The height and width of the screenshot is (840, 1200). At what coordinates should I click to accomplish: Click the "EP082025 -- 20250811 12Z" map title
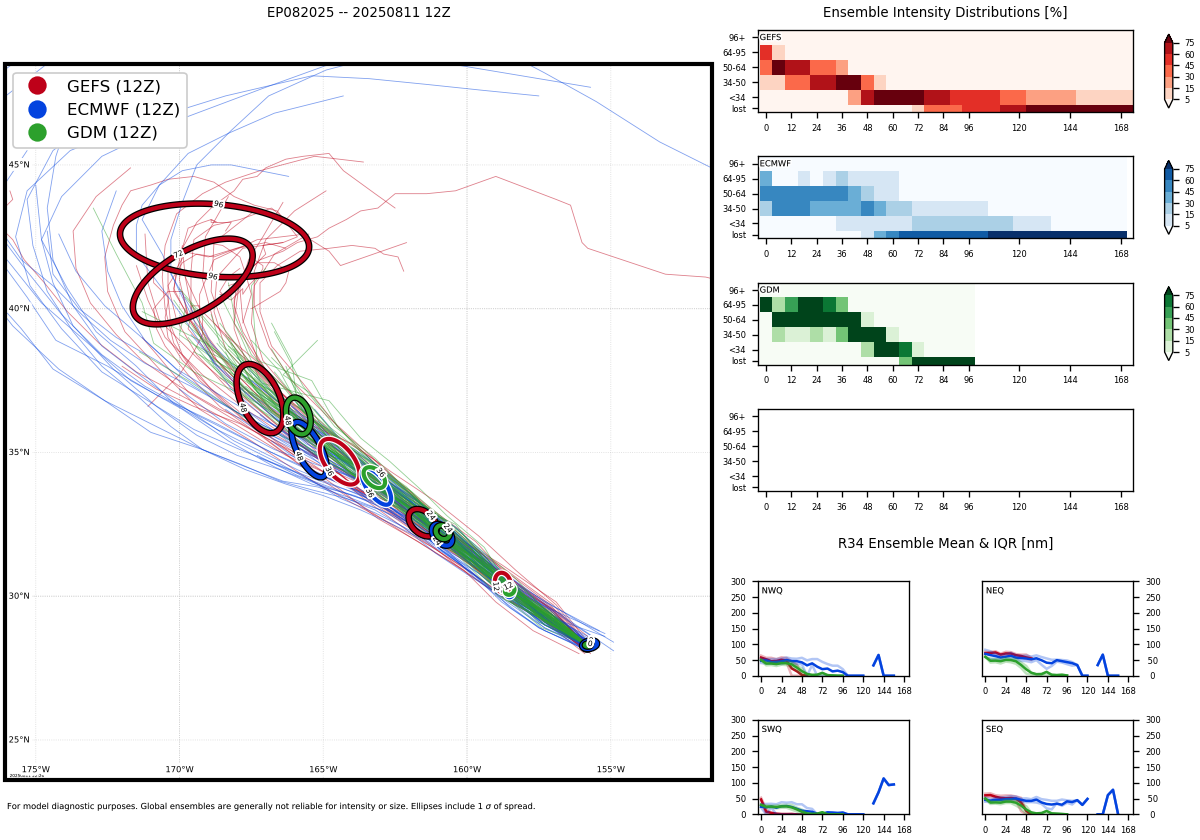pyautogui.click(x=358, y=13)
